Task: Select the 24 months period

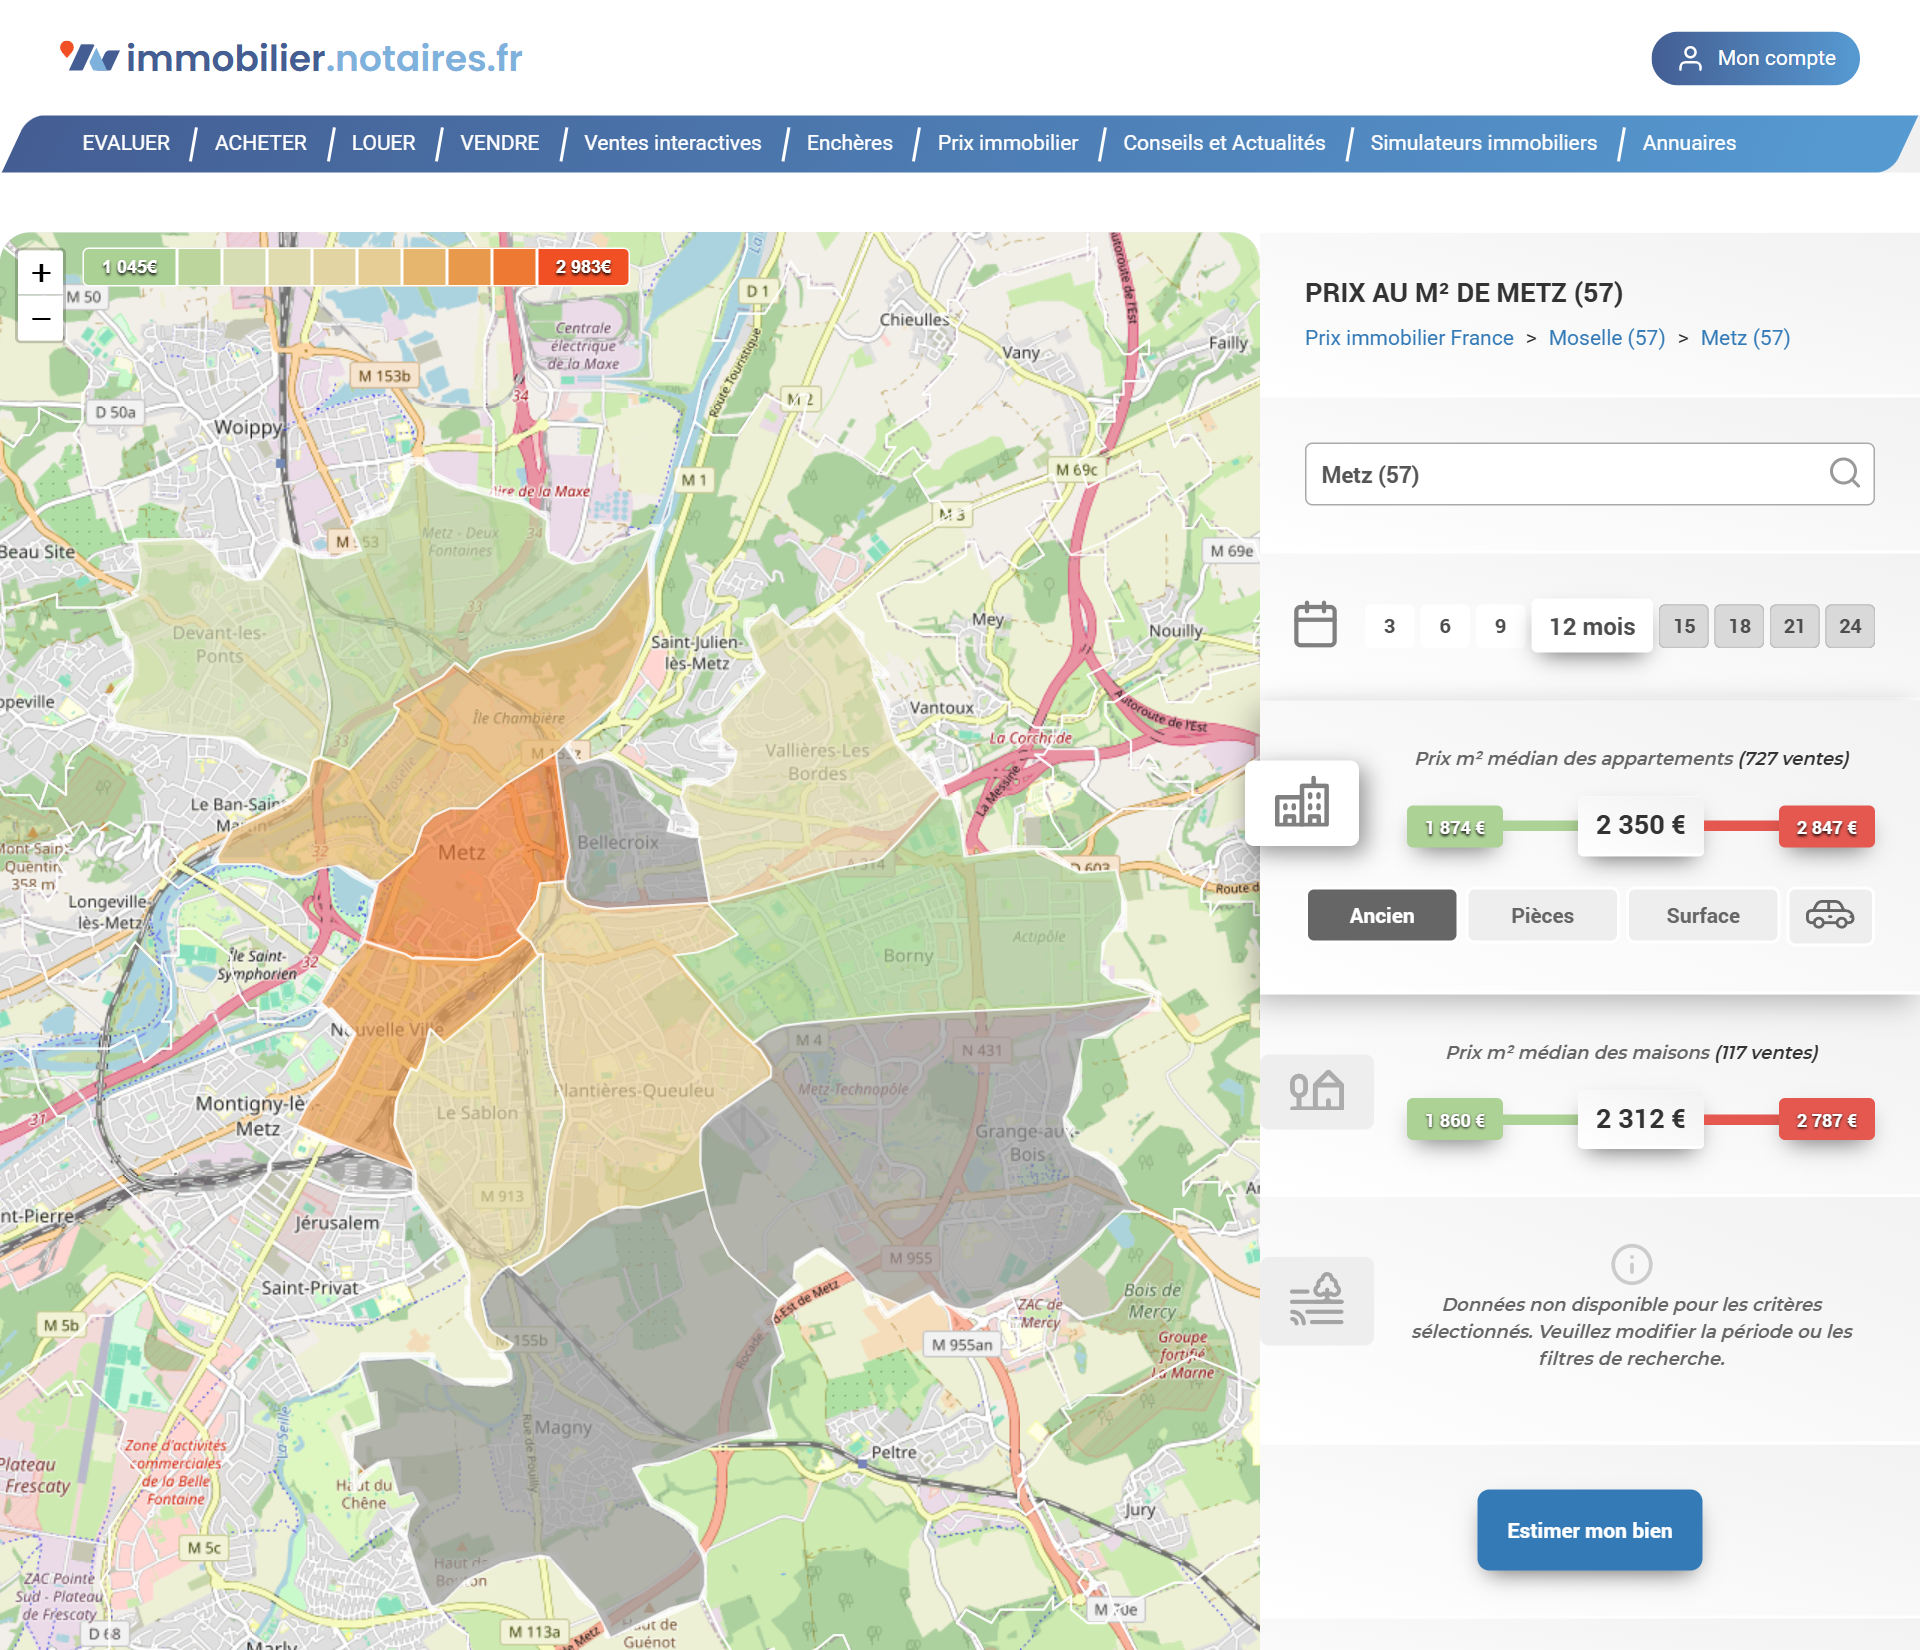Action: point(1850,626)
